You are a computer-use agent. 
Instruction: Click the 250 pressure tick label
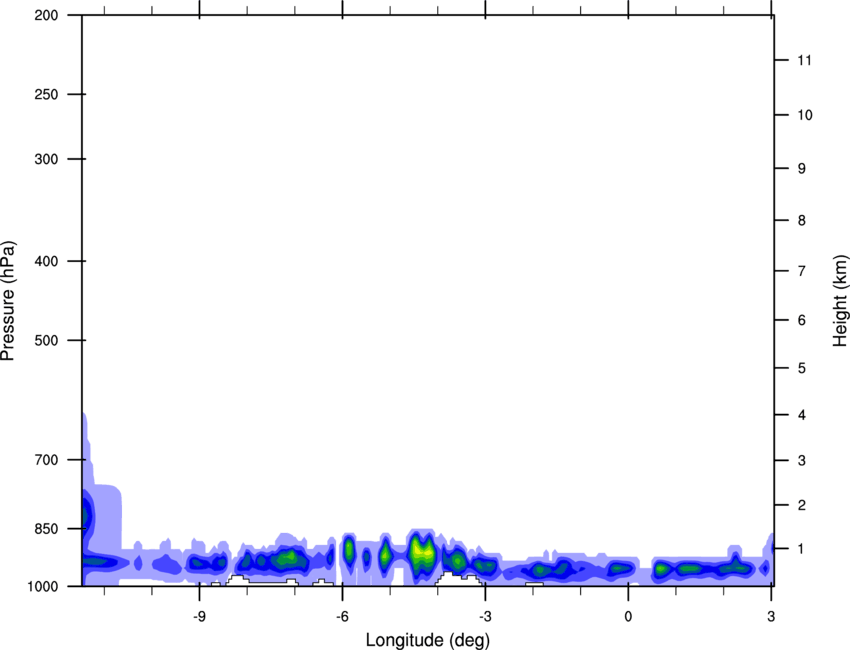tap(46, 94)
